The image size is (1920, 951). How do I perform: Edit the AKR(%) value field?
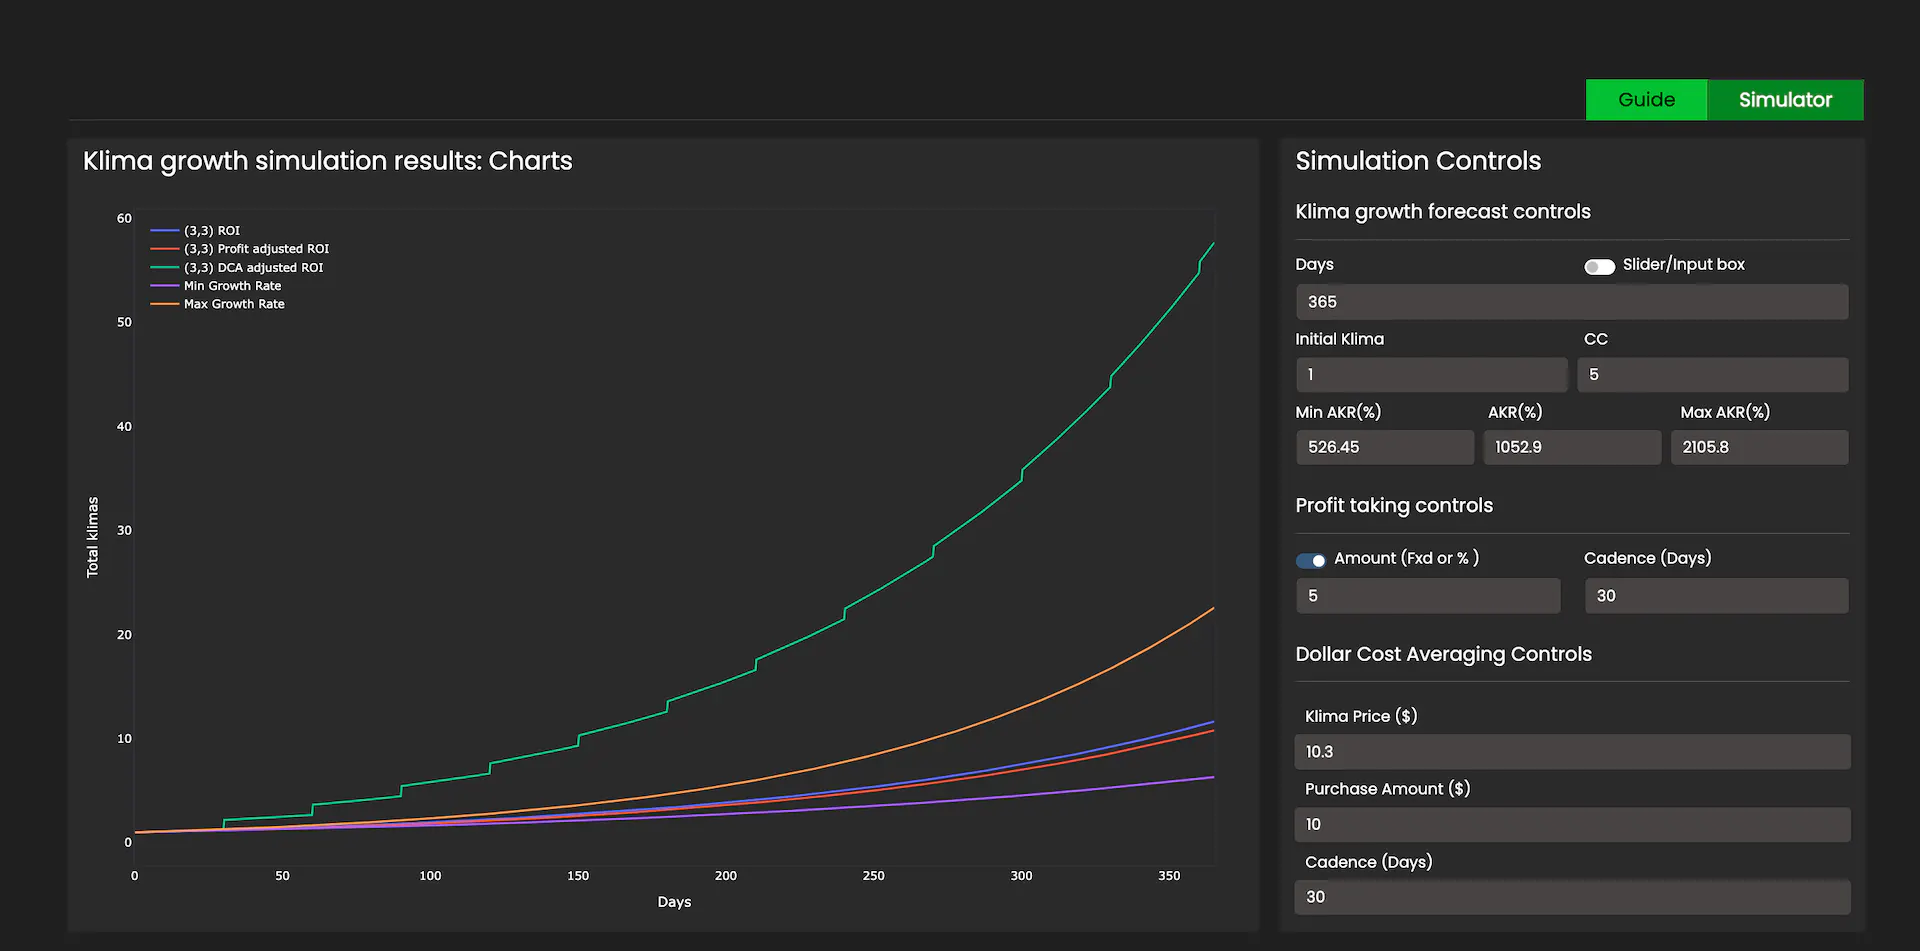pos(1571,447)
